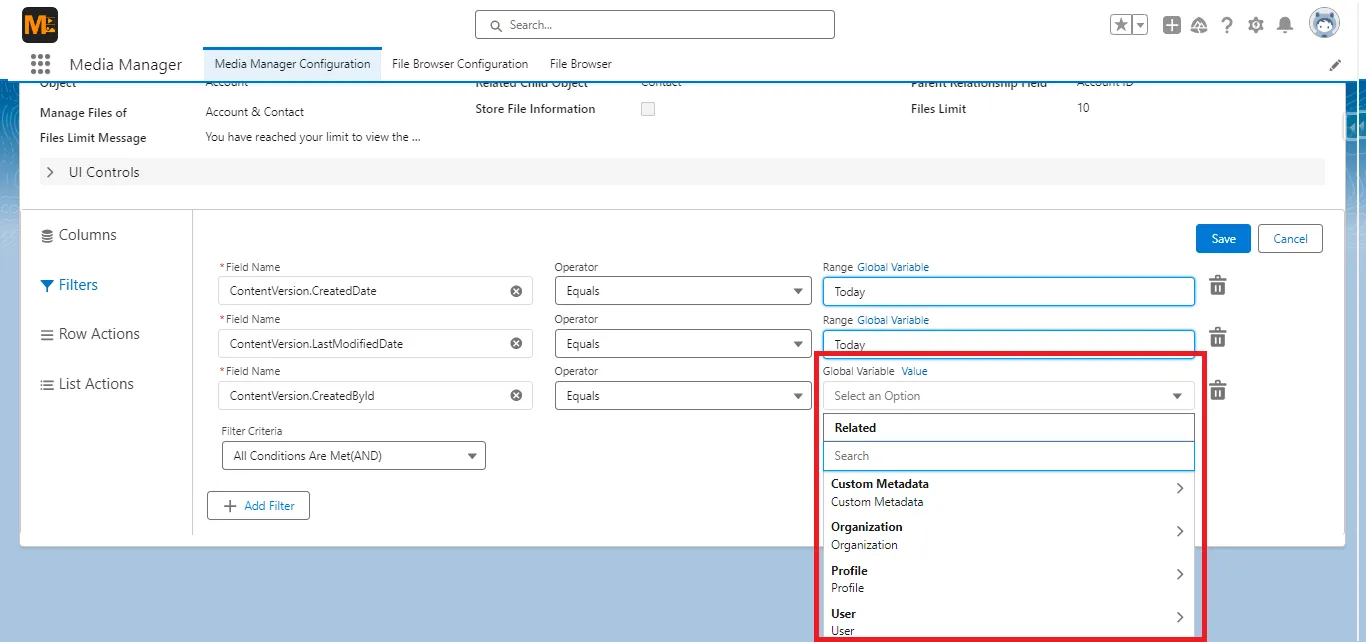Expand the User global variable option
This screenshot has height=642, width=1366.
coord(1180,618)
